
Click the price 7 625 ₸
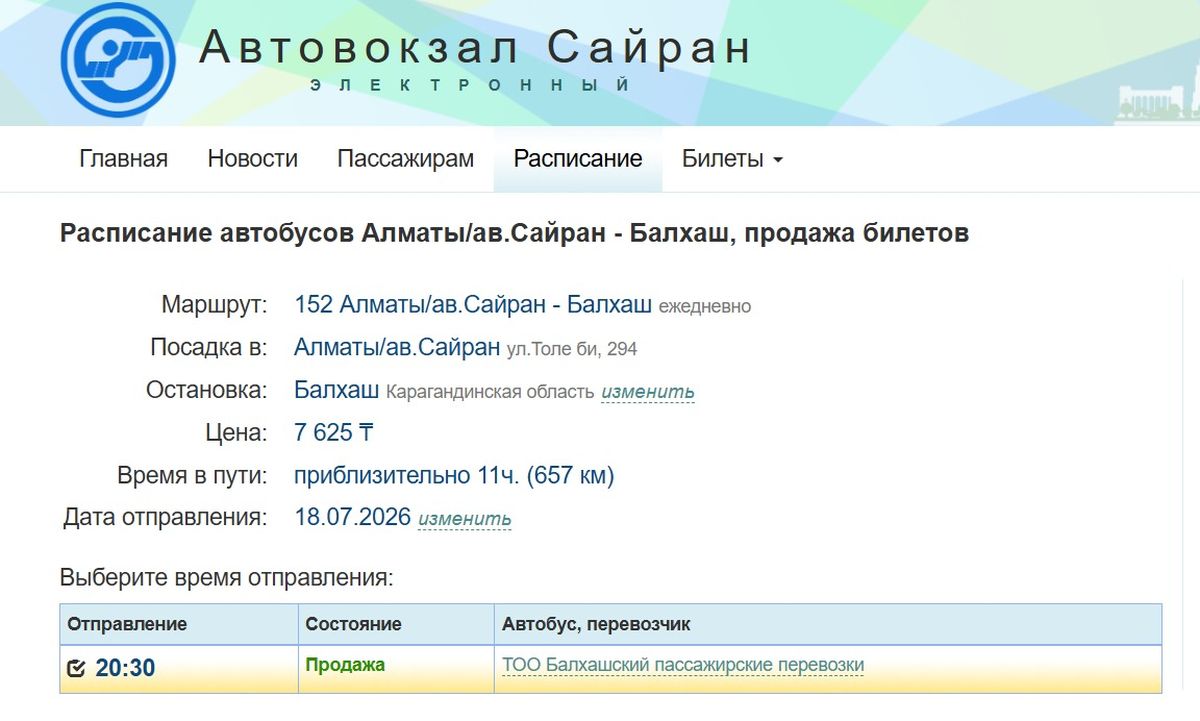coord(334,433)
